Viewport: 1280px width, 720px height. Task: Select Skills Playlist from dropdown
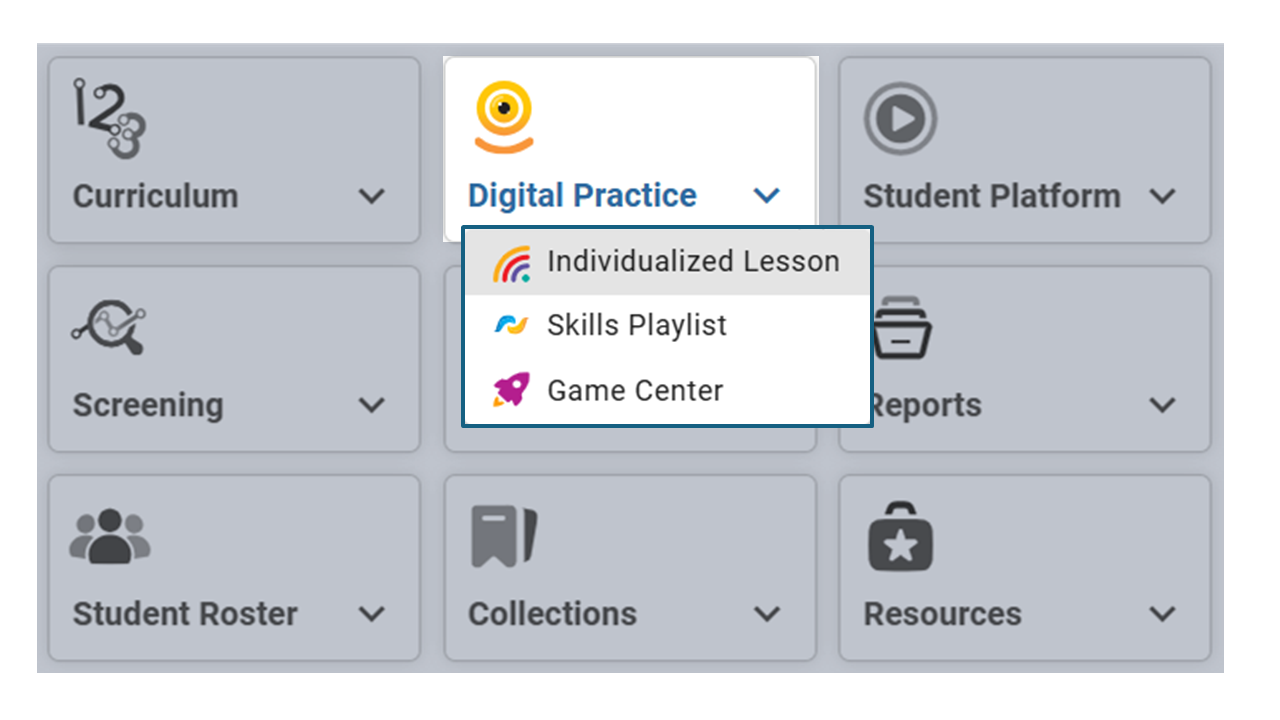(667, 326)
